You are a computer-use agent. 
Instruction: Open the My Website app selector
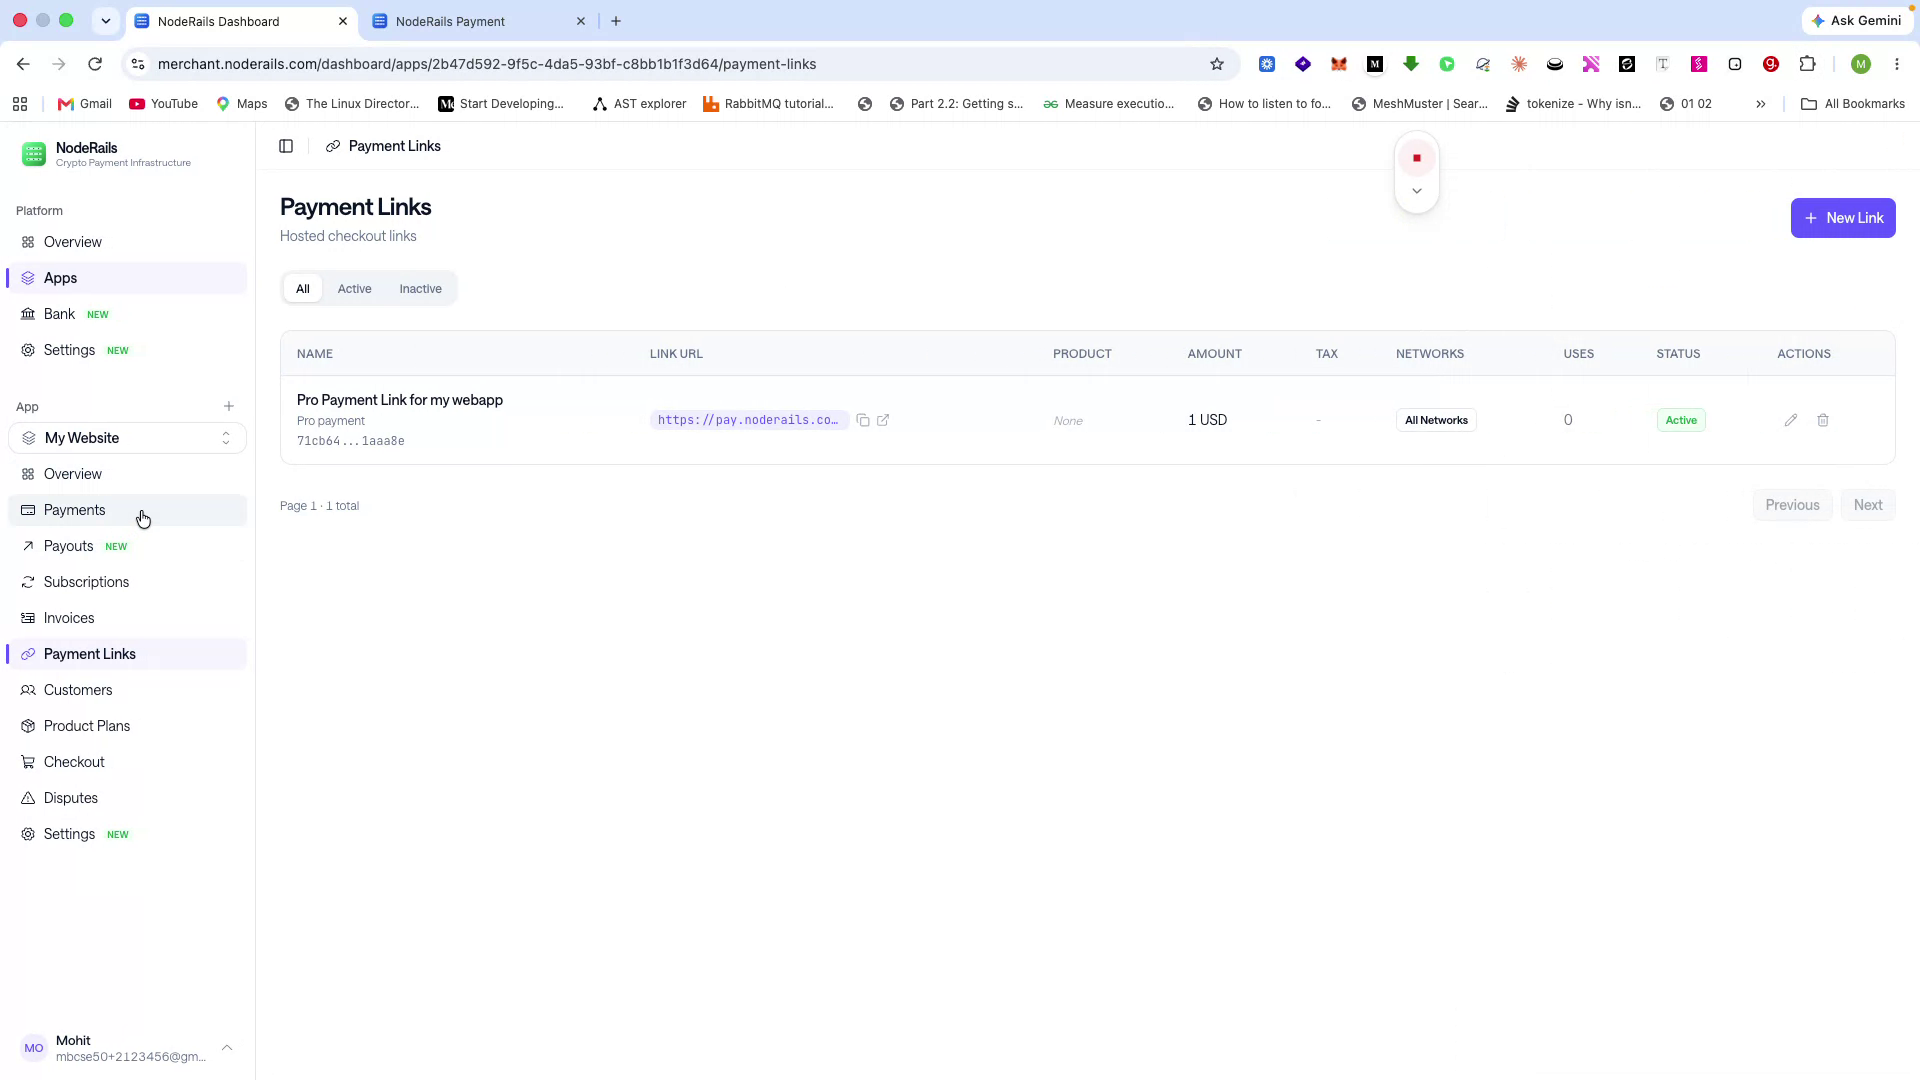click(x=127, y=438)
